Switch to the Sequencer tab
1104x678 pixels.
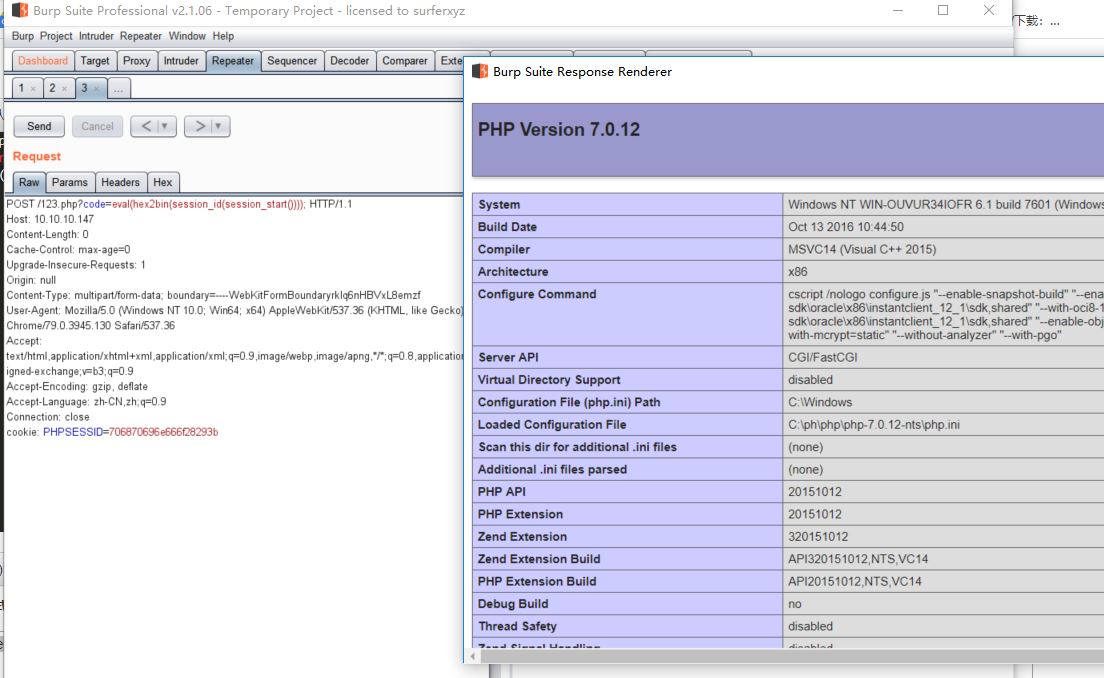pos(292,61)
